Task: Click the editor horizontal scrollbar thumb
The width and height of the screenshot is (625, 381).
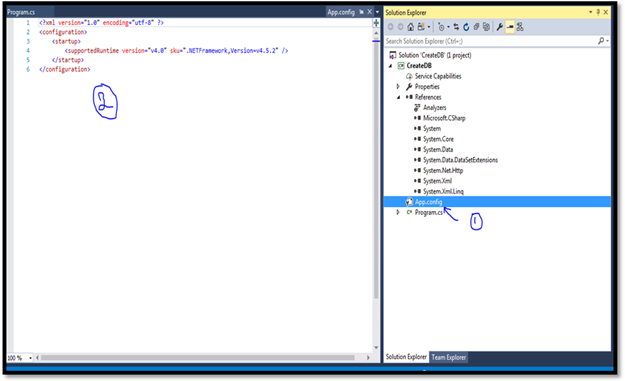Action: point(198,358)
